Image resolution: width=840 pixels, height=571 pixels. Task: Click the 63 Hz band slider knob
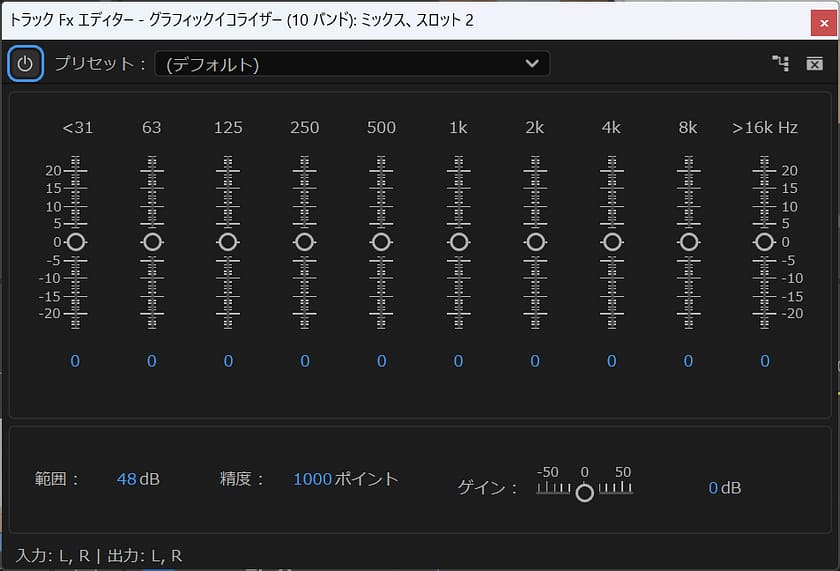tap(152, 242)
